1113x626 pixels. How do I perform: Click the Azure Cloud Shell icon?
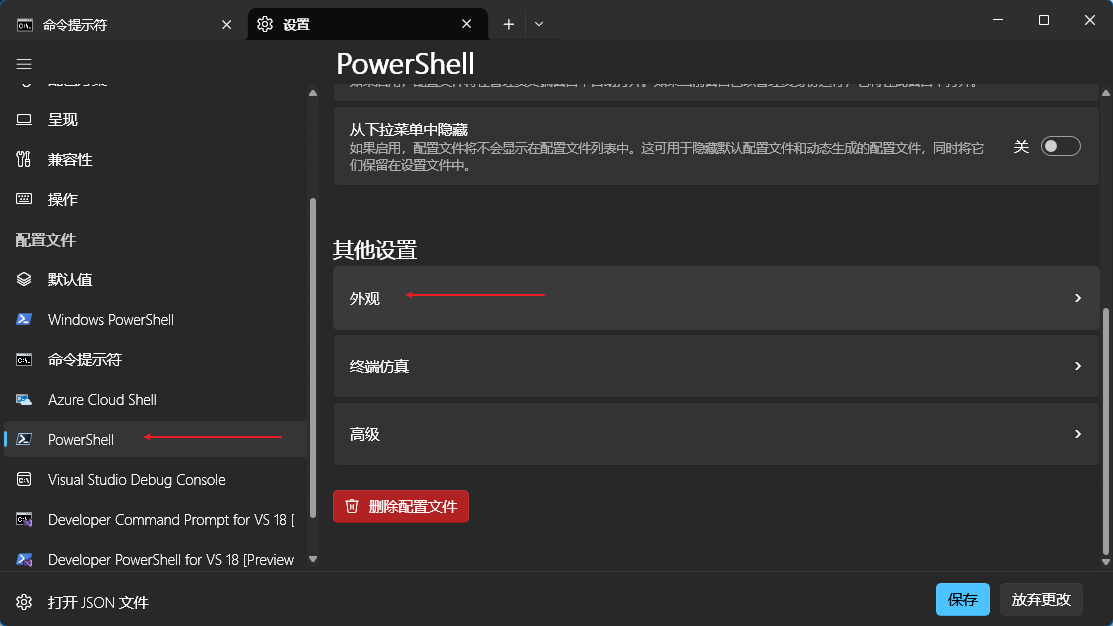coord(24,400)
